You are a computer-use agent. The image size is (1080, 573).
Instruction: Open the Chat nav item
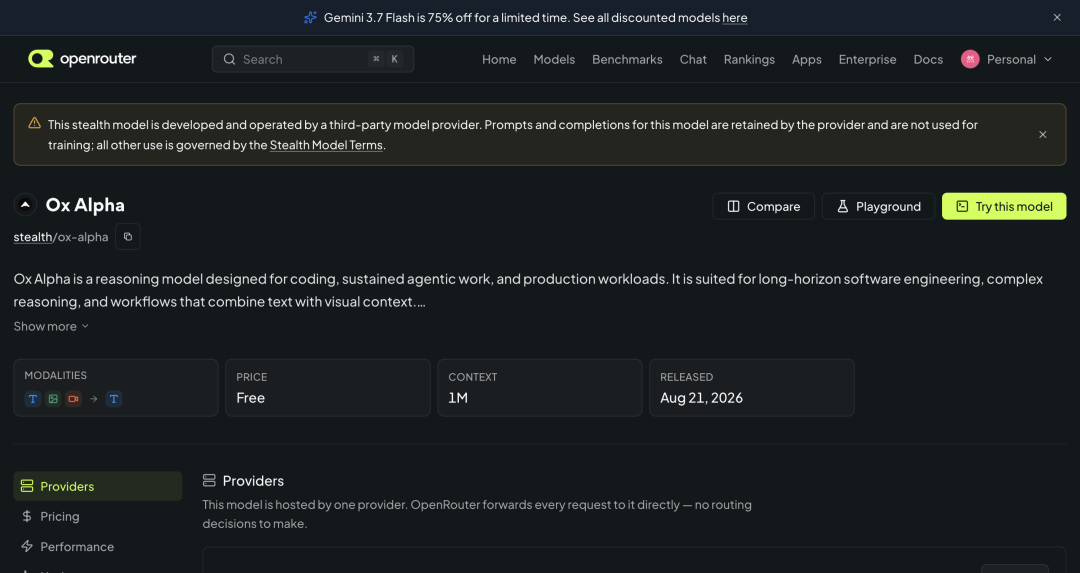point(693,59)
